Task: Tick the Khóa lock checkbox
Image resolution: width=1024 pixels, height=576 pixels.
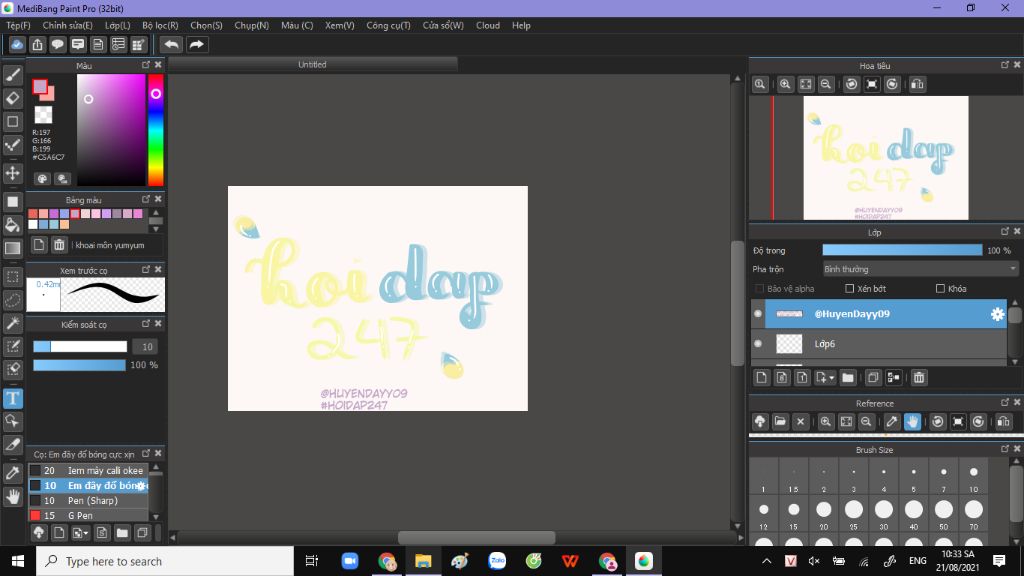Action: (940, 289)
